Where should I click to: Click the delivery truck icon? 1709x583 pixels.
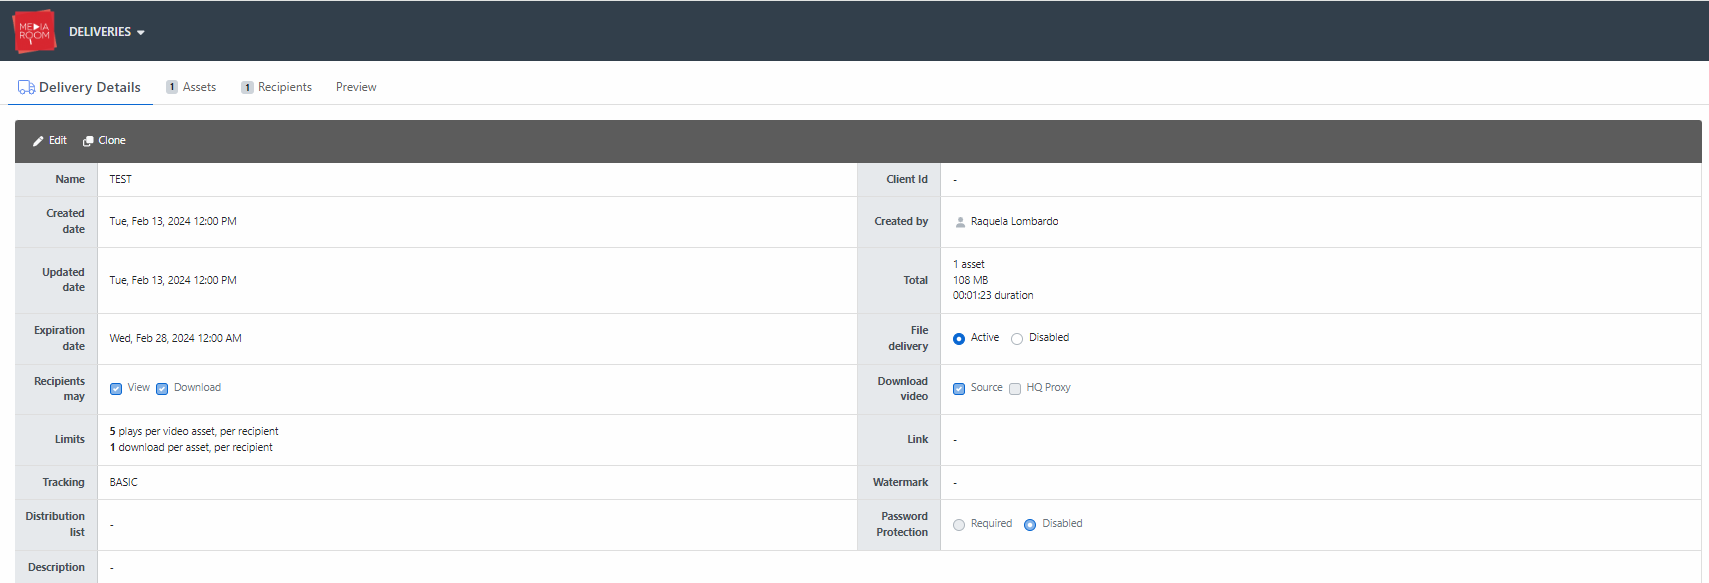pos(26,87)
